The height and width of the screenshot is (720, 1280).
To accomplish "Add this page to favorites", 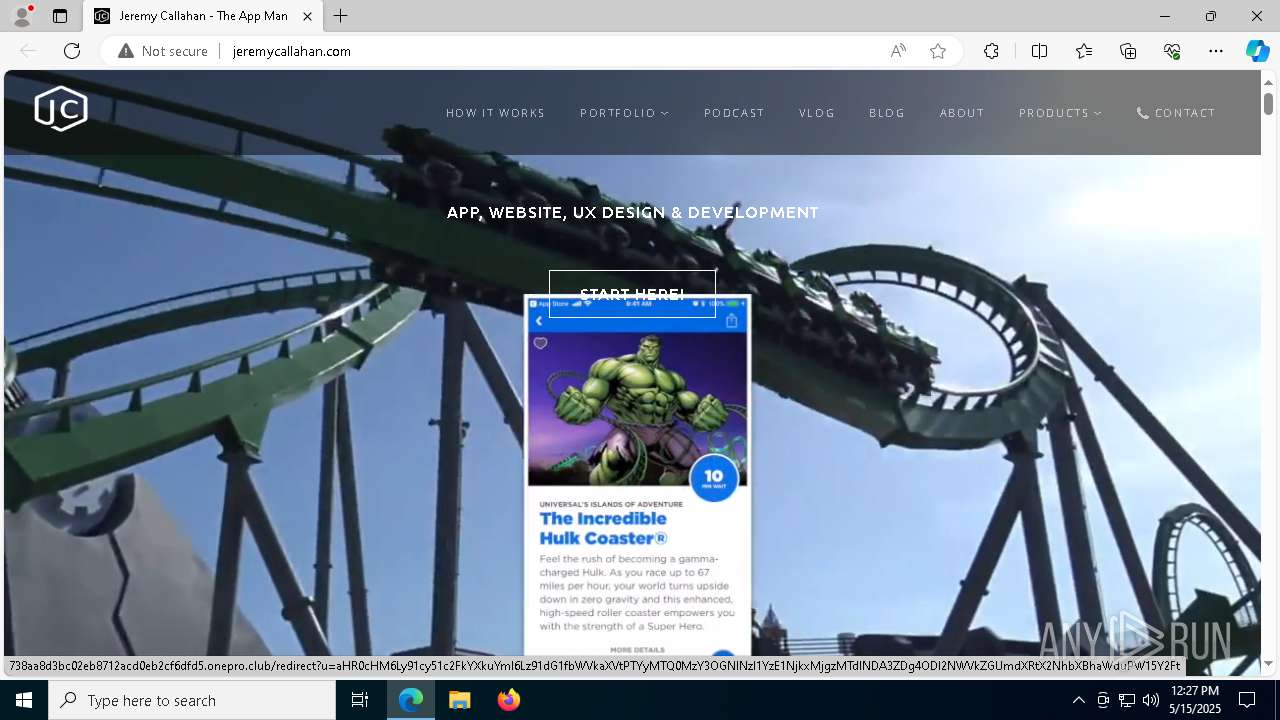I will pyautogui.click(x=938, y=51).
